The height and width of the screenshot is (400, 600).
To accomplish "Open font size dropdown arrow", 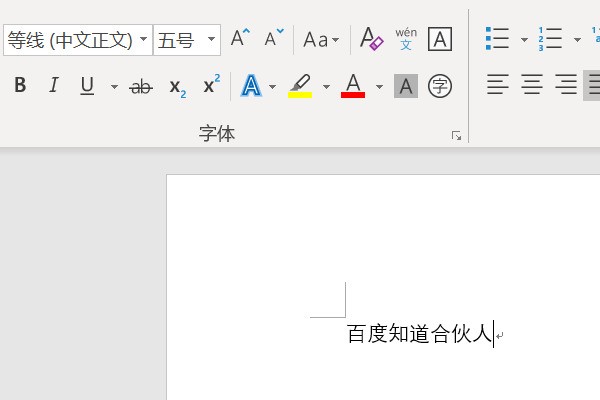I will pos(211,39).
